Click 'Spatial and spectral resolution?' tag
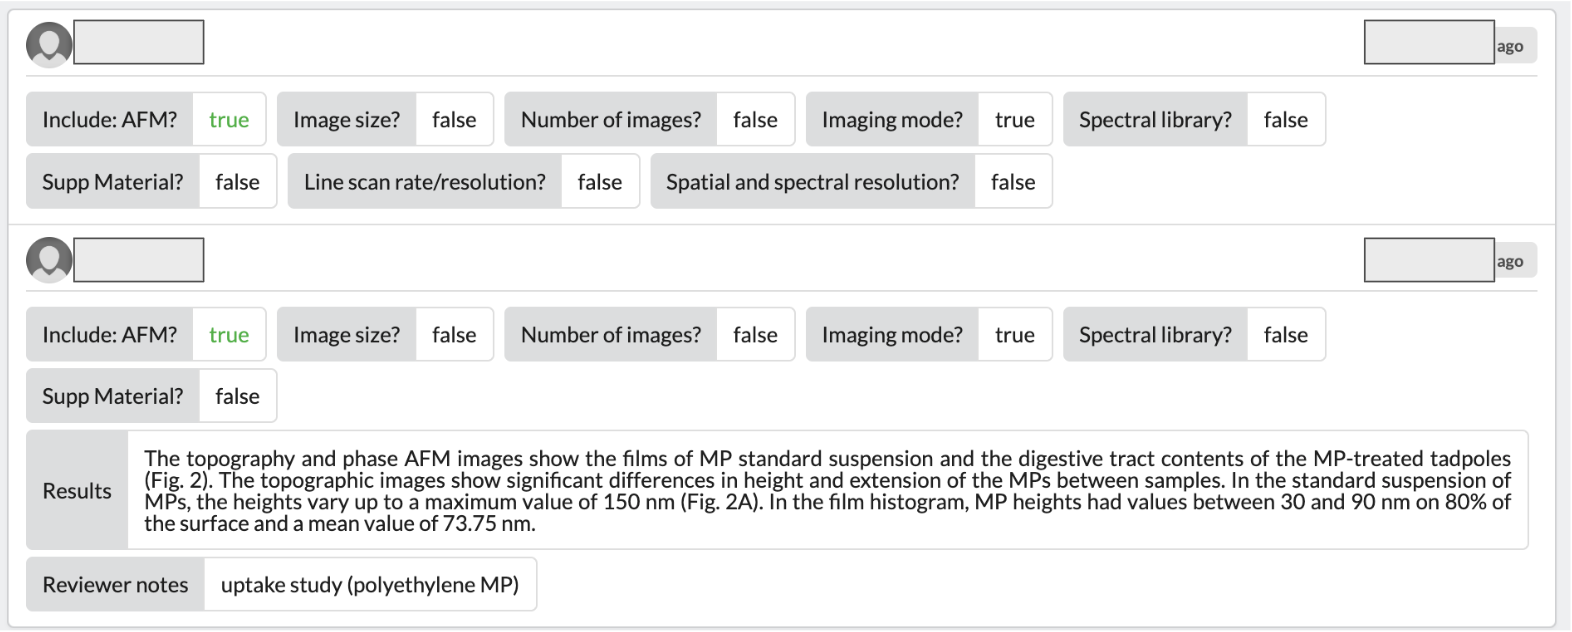1572x632 pixels. 851,182
